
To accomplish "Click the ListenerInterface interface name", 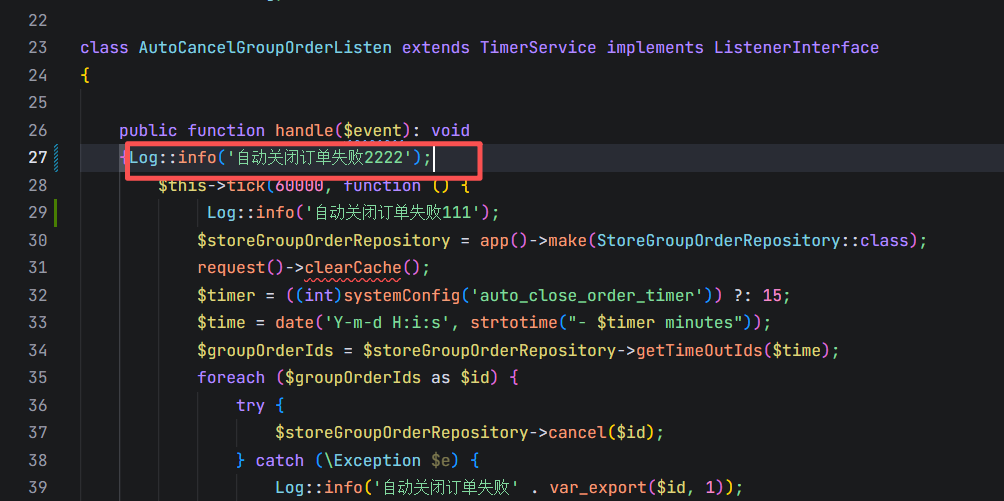I will [x=796, y=47].
